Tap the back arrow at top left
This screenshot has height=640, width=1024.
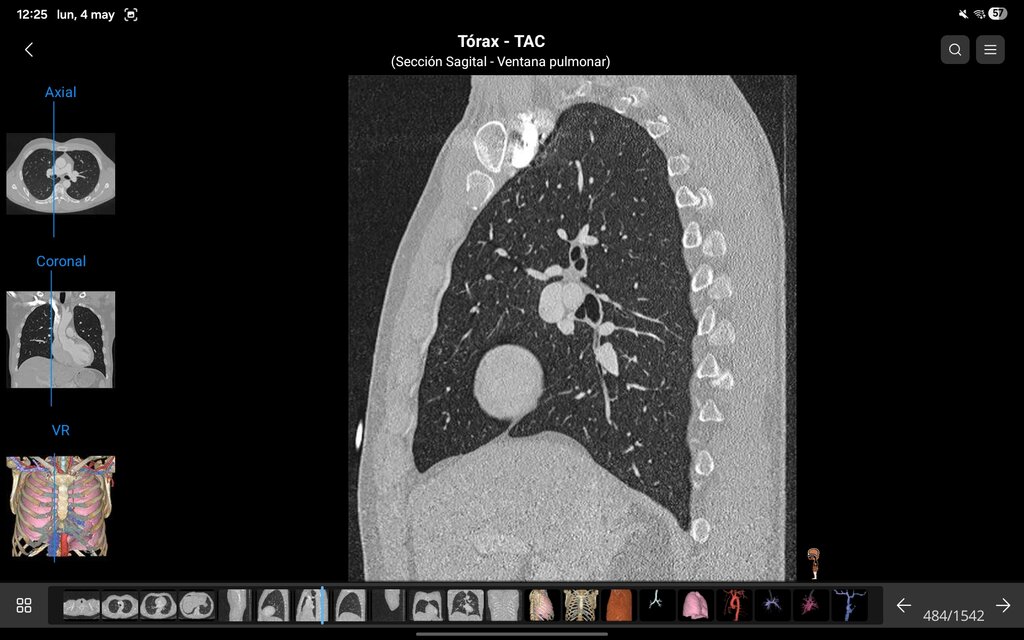tap(29, 50)
